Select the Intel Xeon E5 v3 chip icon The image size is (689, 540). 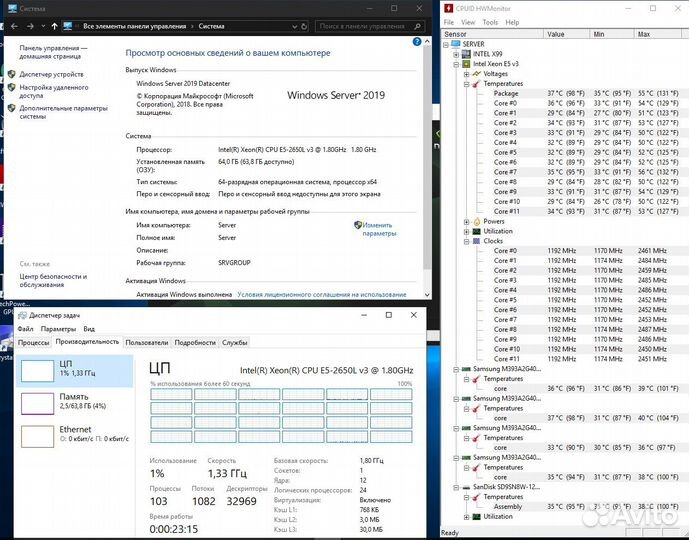(466, 64)
